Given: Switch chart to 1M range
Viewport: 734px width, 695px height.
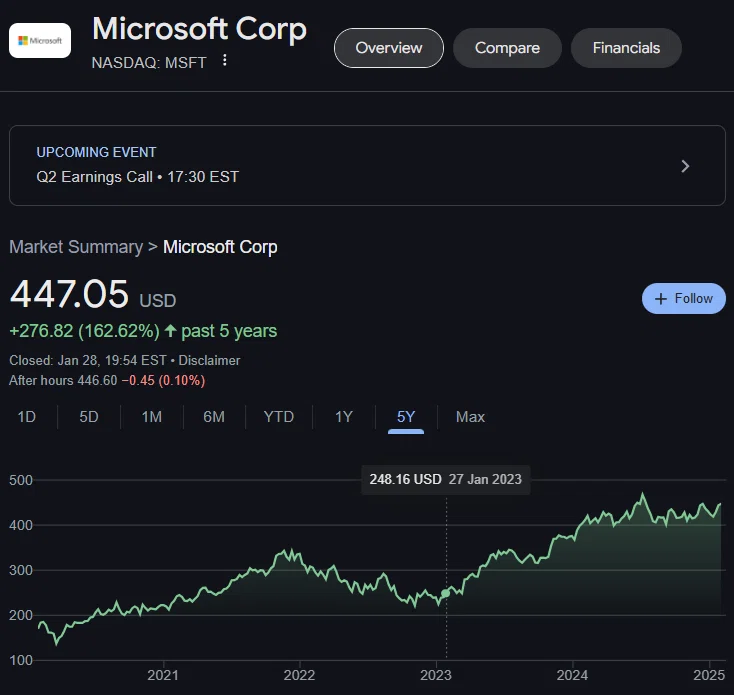Looking at the screenshot, I should (152, 417).
